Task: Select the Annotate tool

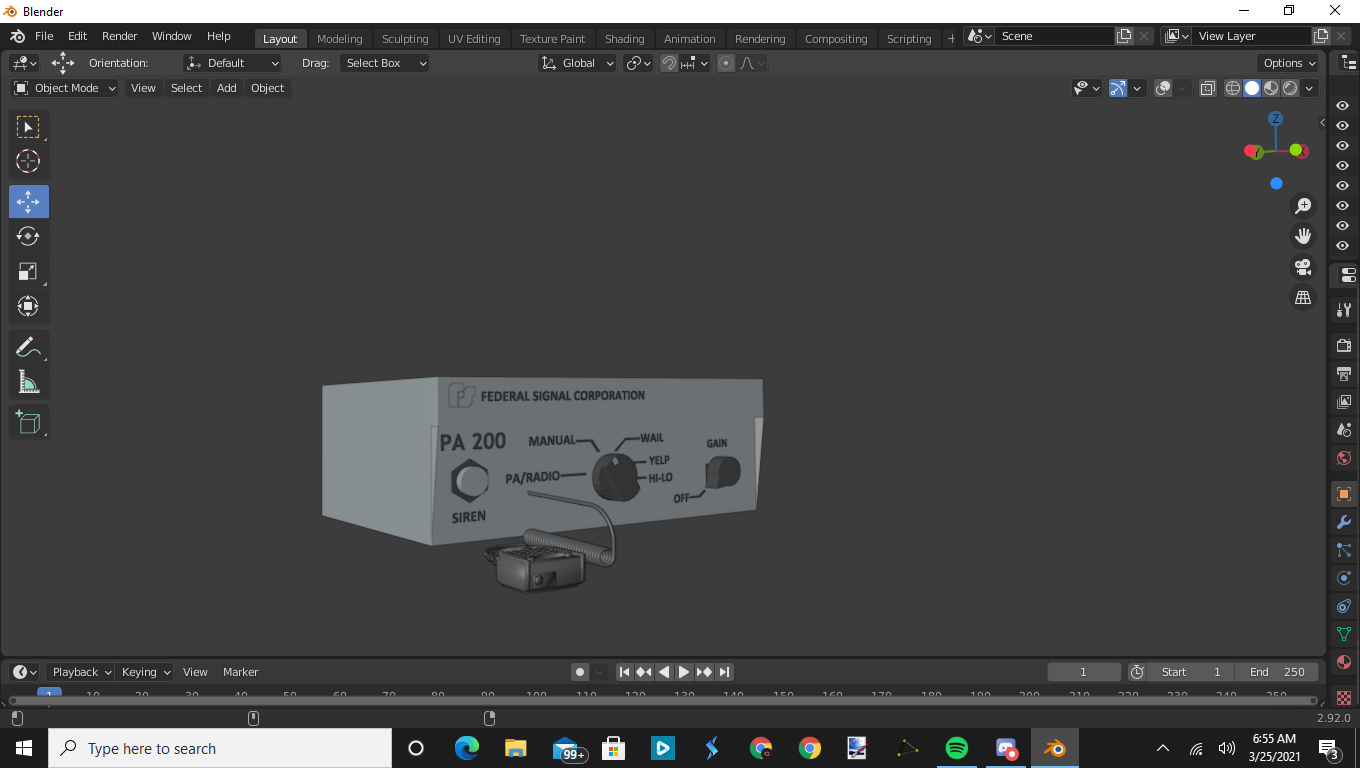Action: point(28,347)
